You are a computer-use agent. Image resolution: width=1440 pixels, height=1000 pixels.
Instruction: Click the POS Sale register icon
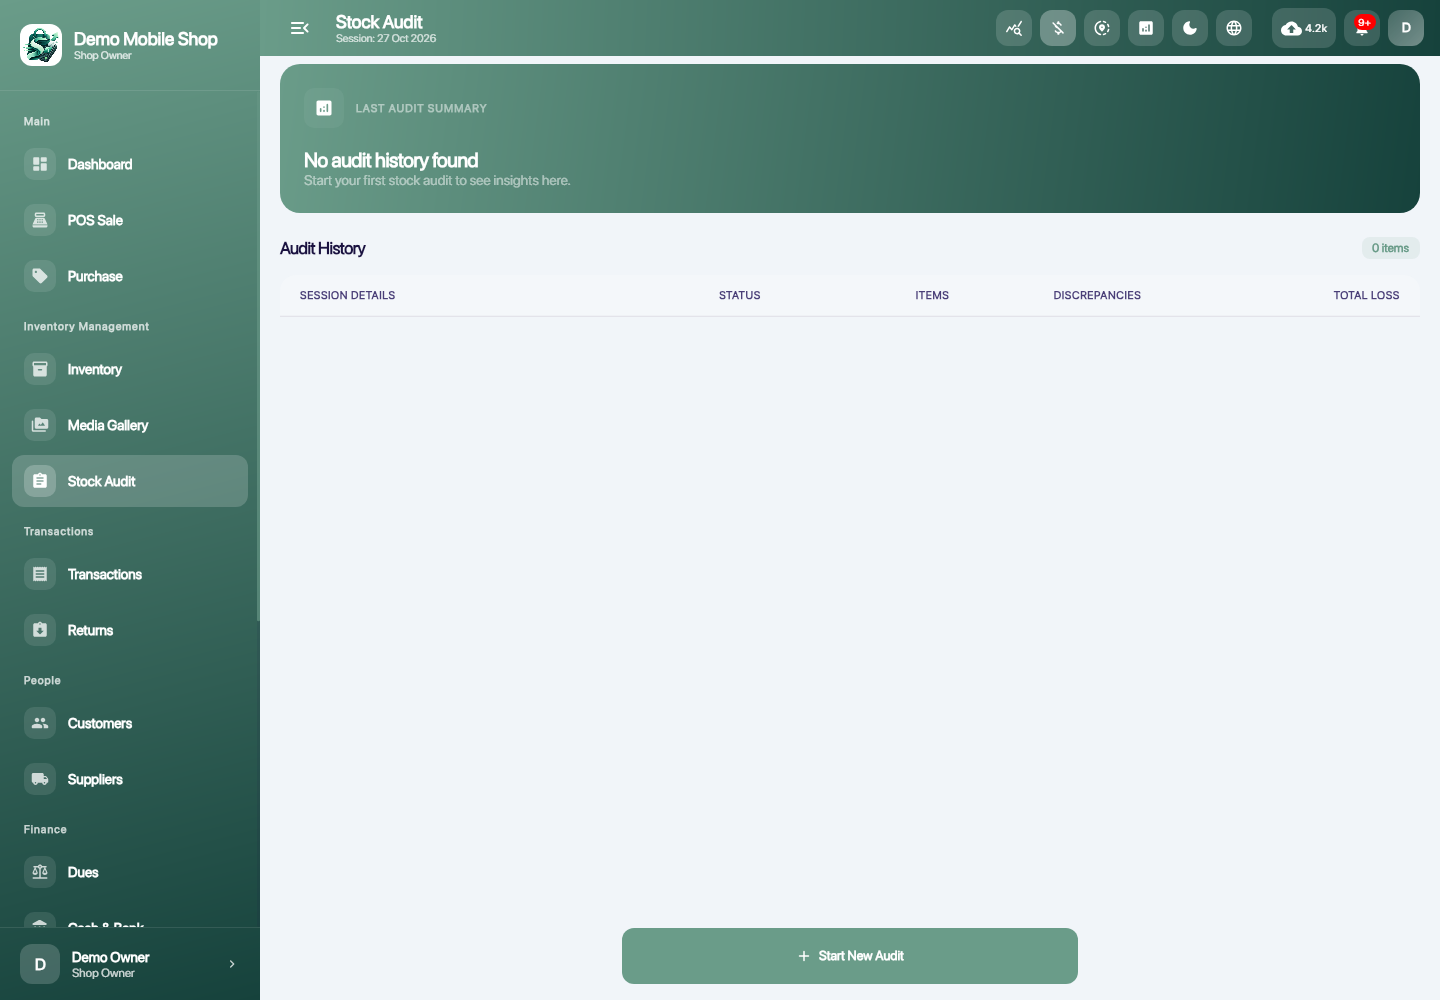coord(40,220)
